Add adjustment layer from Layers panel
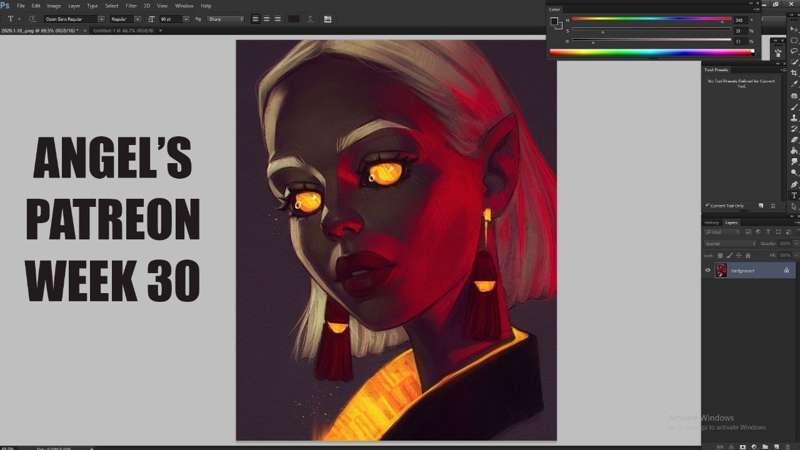800x450 pixels. pos(754,446)
